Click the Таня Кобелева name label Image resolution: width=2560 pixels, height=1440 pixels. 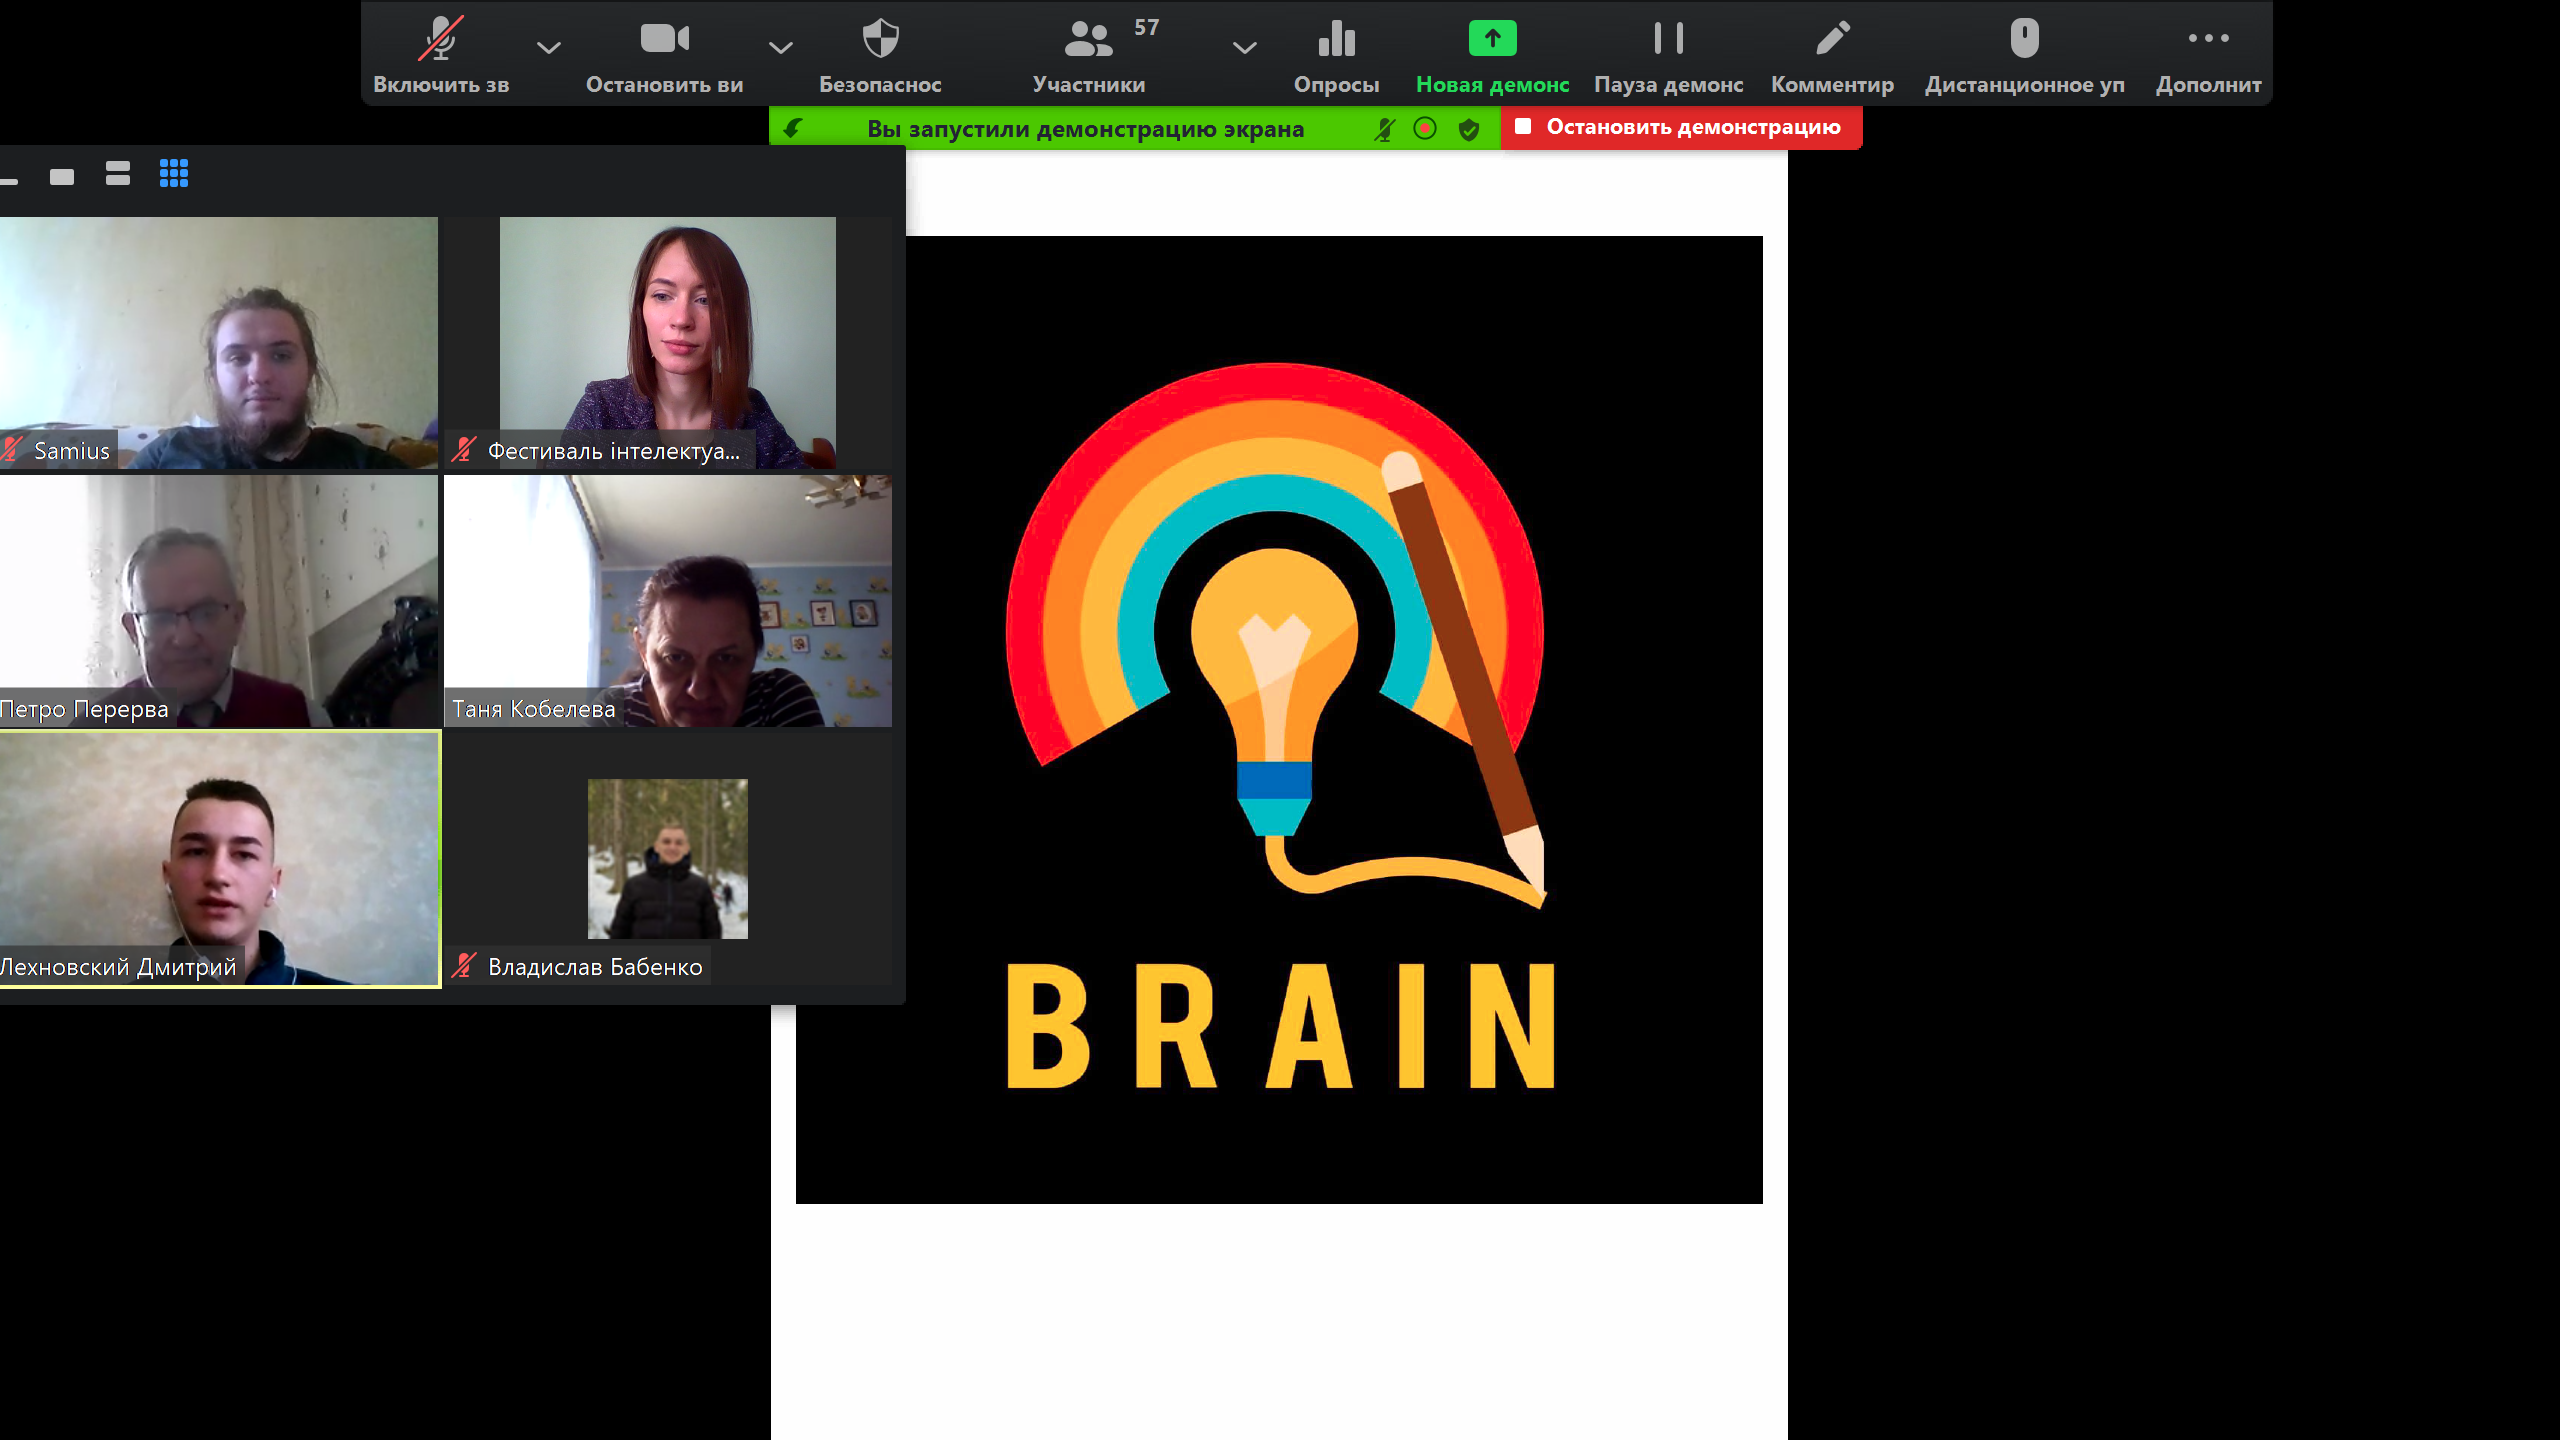533,709
